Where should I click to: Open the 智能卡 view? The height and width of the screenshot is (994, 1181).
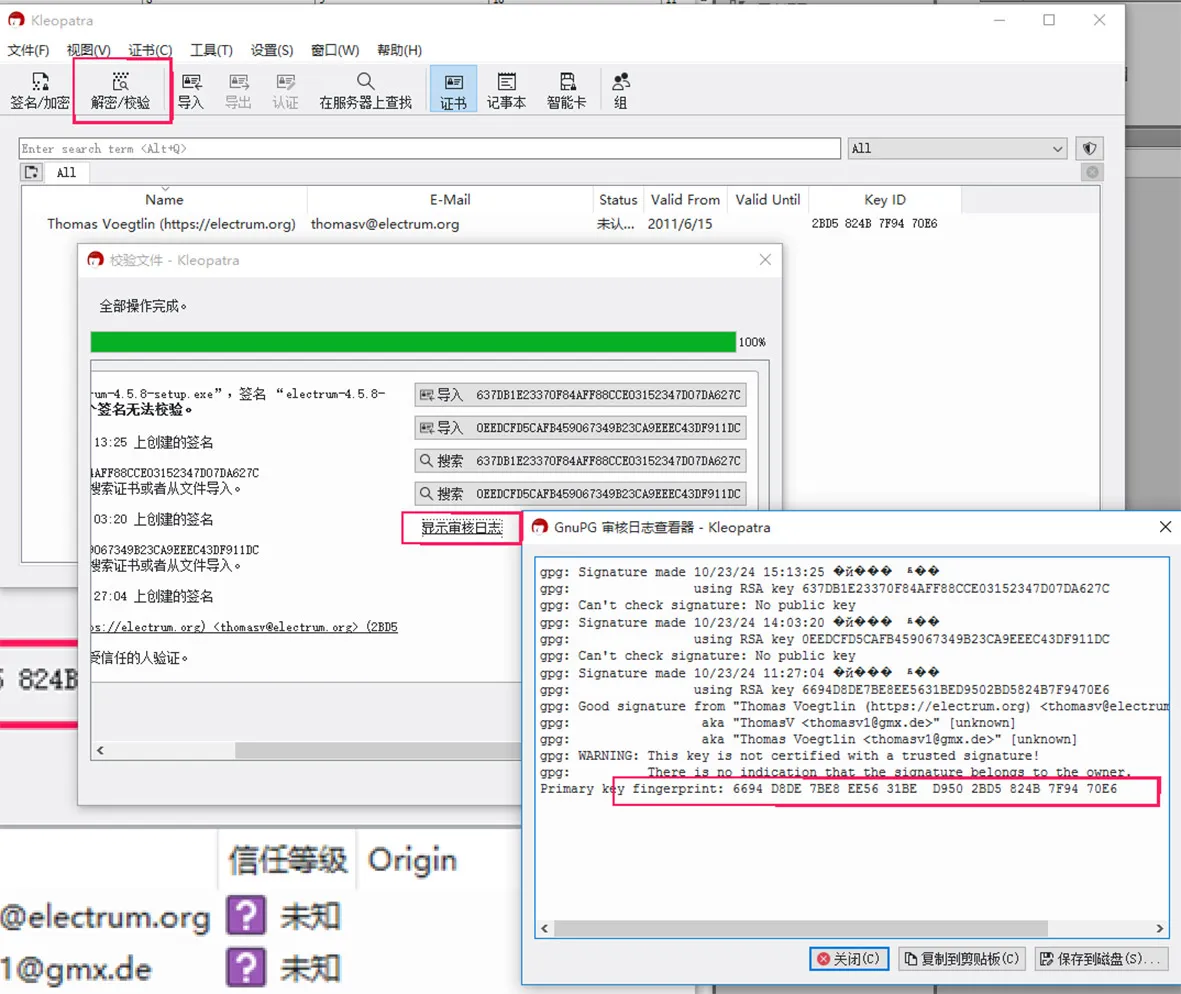tap(566, 91)
